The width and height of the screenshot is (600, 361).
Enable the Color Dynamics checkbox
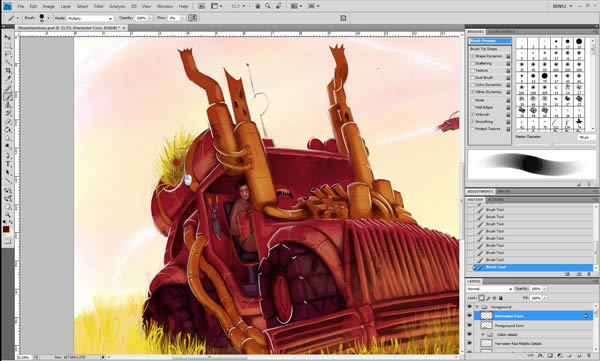click(473, 85)
